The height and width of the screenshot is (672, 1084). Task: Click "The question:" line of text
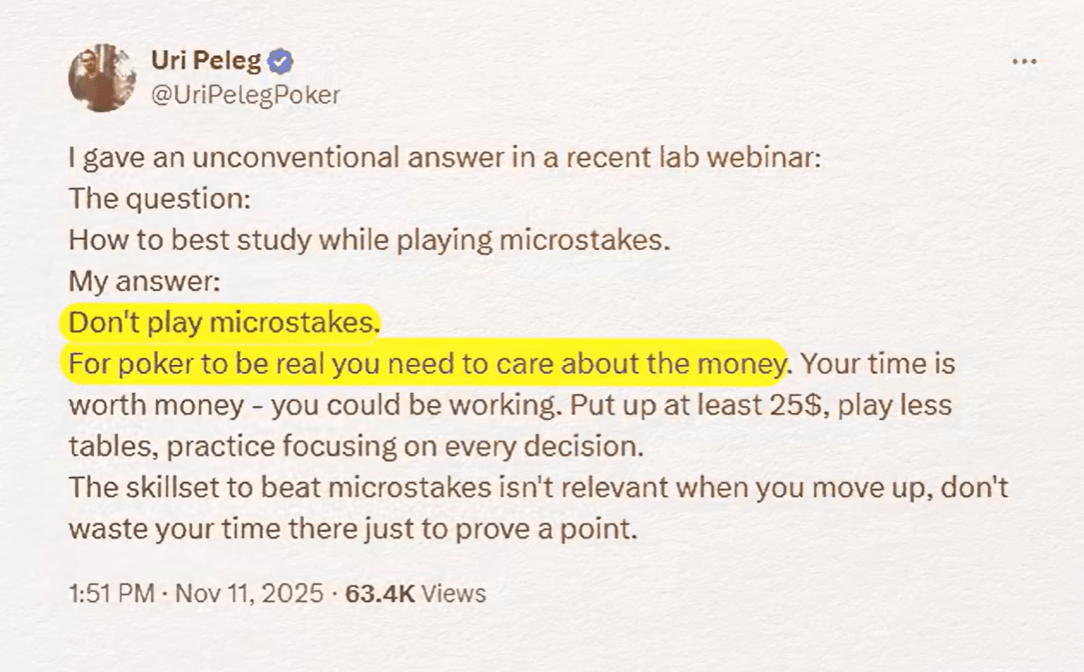click(x=159, y=199)
